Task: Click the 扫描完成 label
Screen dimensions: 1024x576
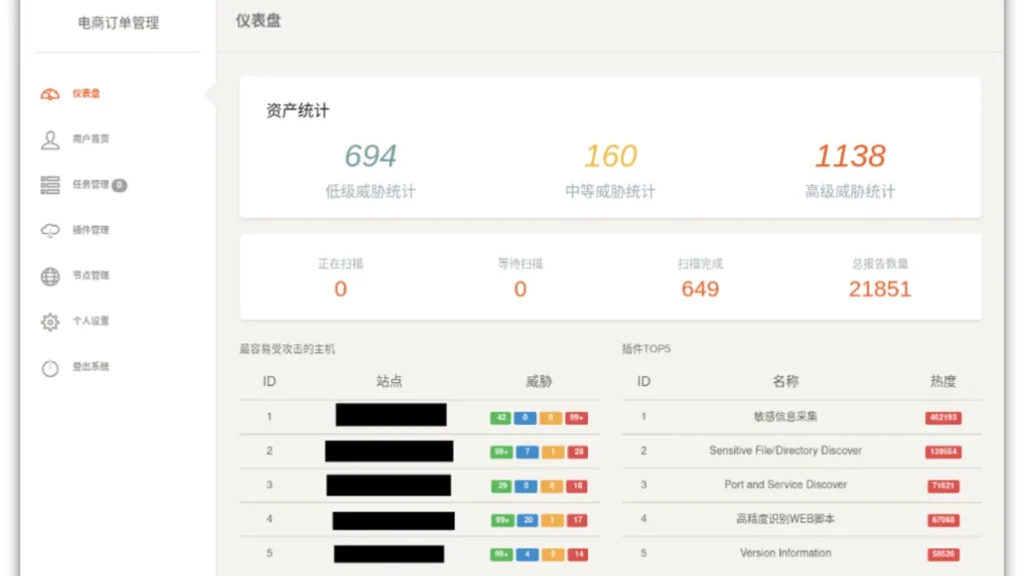Action: pos(700,264)
